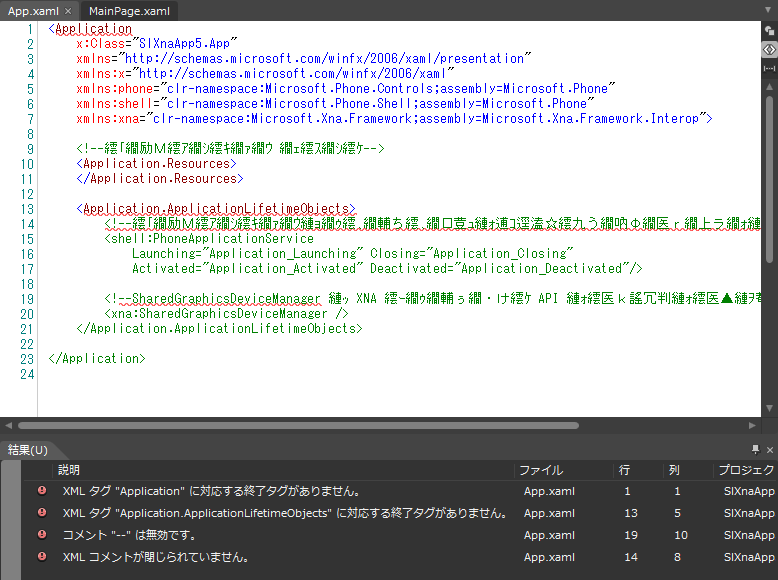Viewport: 778px width, 580px height.
Task: Click line number cell 13 in results
Action: tap(631, 513)
